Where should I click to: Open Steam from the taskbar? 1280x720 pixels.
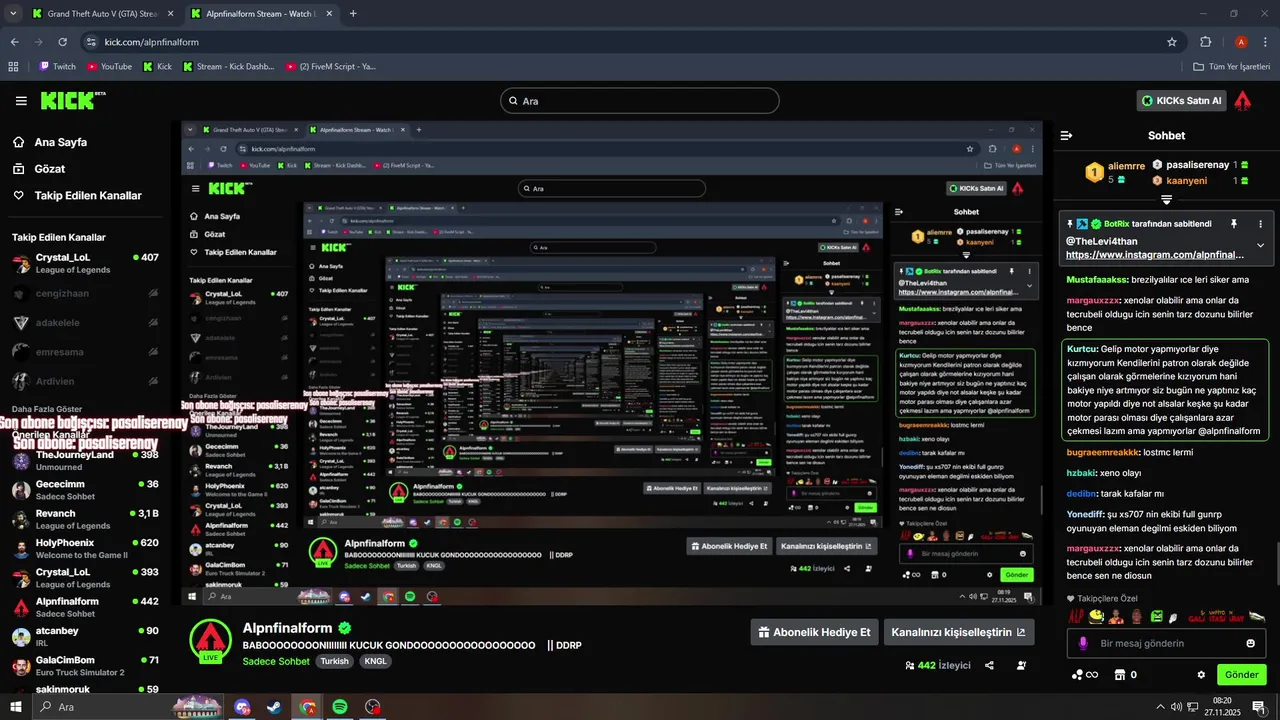(x=274, y=707)
